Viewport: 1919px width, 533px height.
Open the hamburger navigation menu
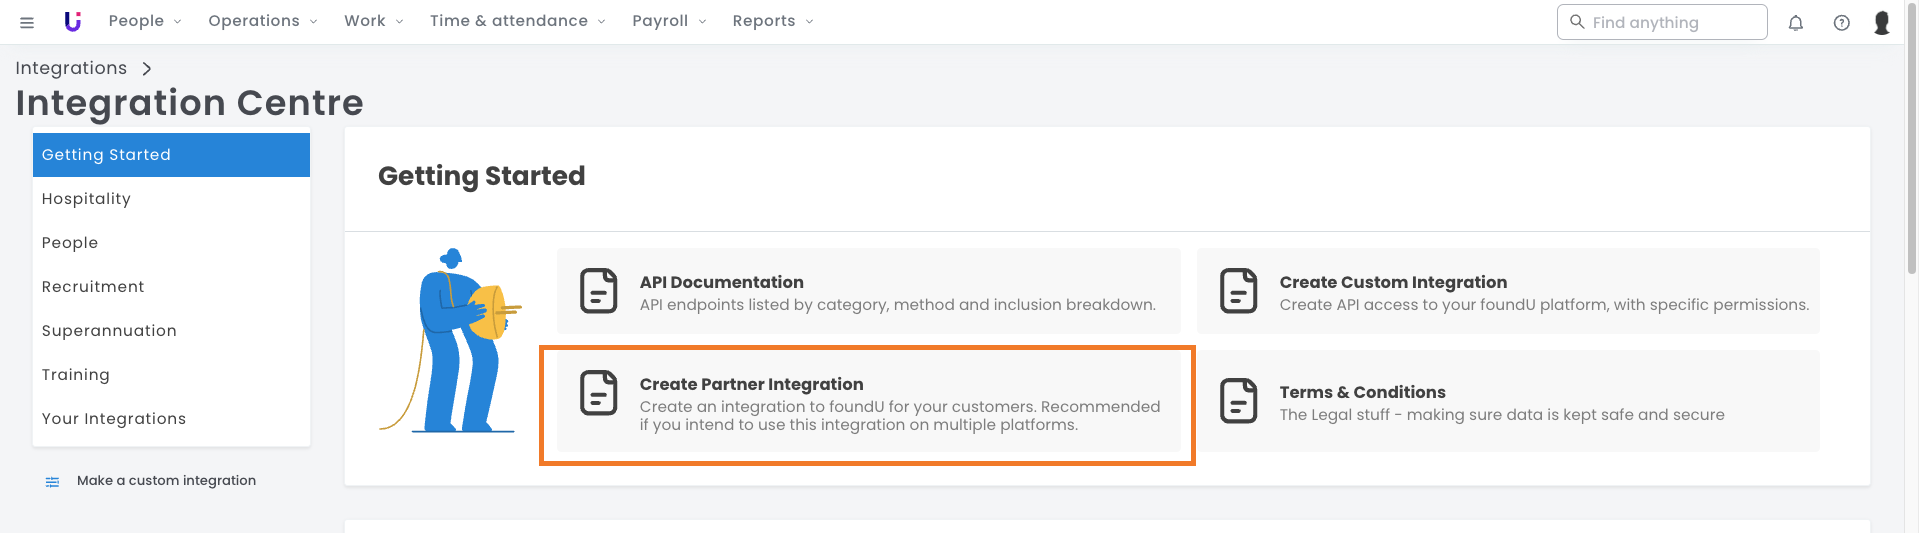click(x=27, y=22)
